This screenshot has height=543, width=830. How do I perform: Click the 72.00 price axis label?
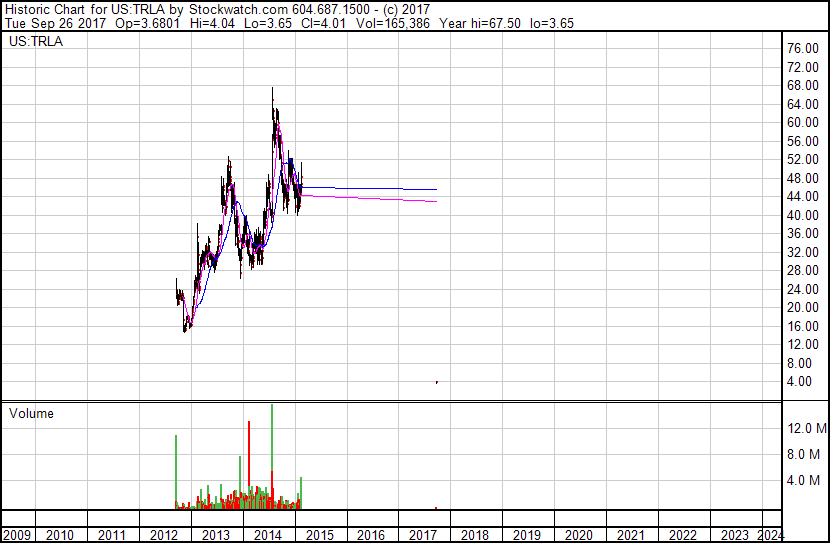click(802, 67)
